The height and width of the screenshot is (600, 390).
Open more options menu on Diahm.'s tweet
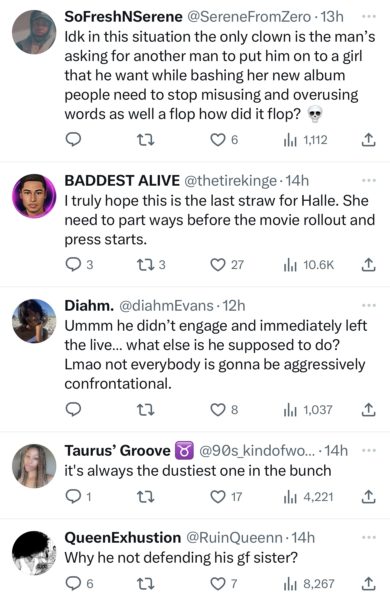[x=369, y=305]
